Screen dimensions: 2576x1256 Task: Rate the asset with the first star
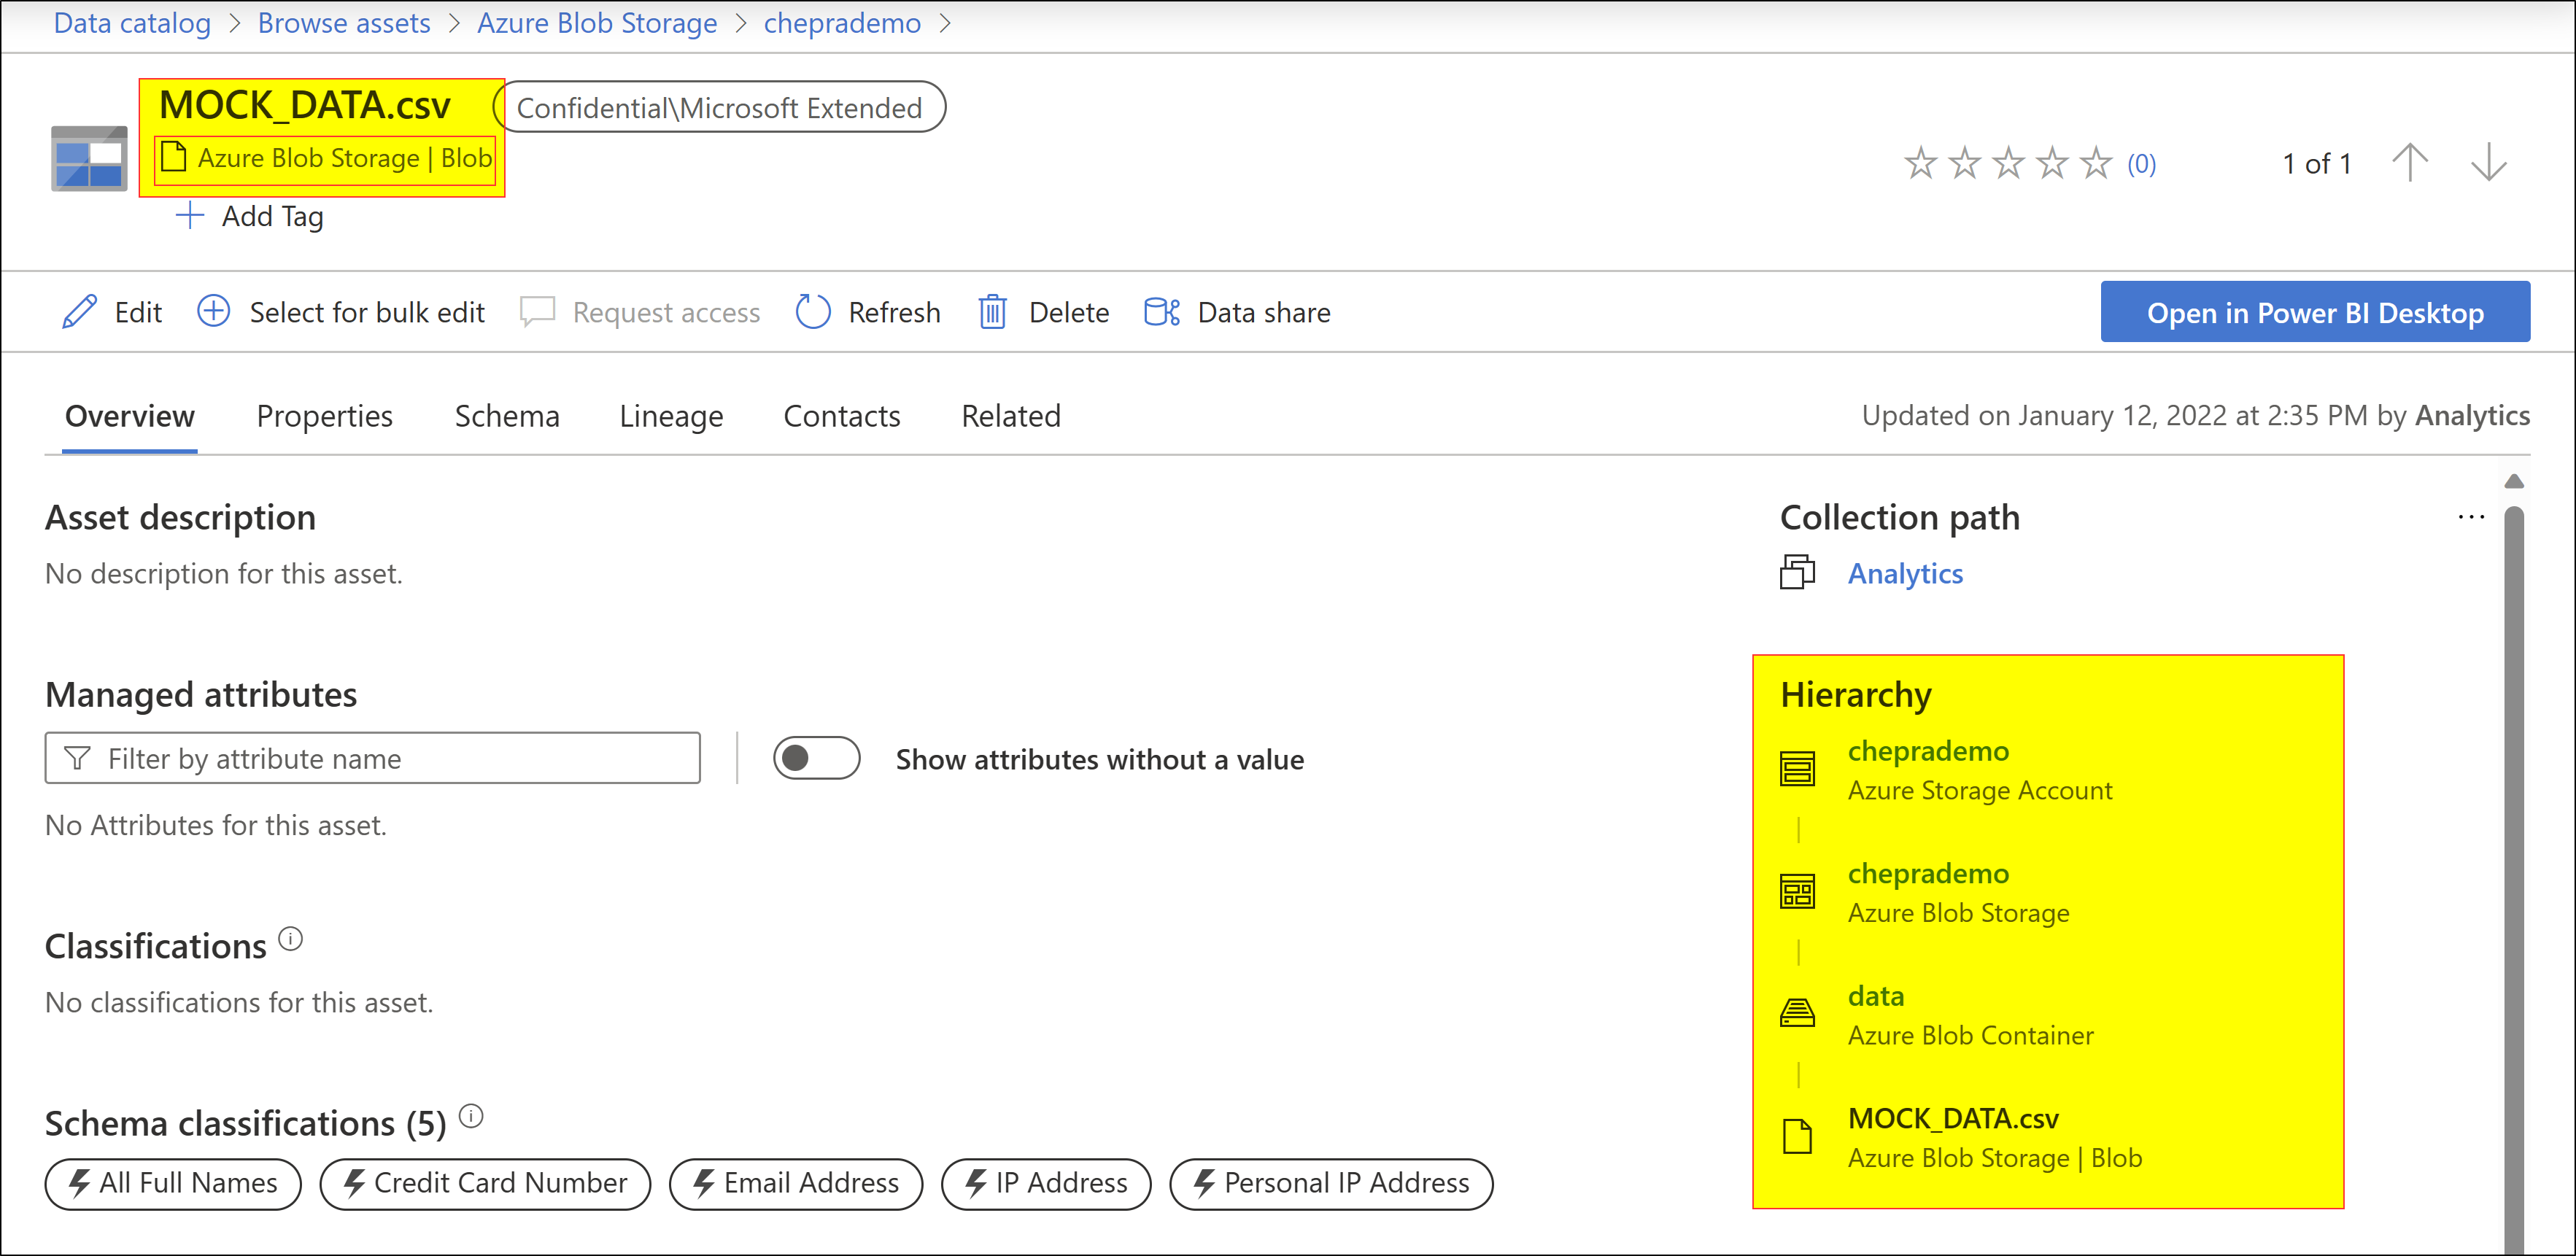coord(1920,162)
